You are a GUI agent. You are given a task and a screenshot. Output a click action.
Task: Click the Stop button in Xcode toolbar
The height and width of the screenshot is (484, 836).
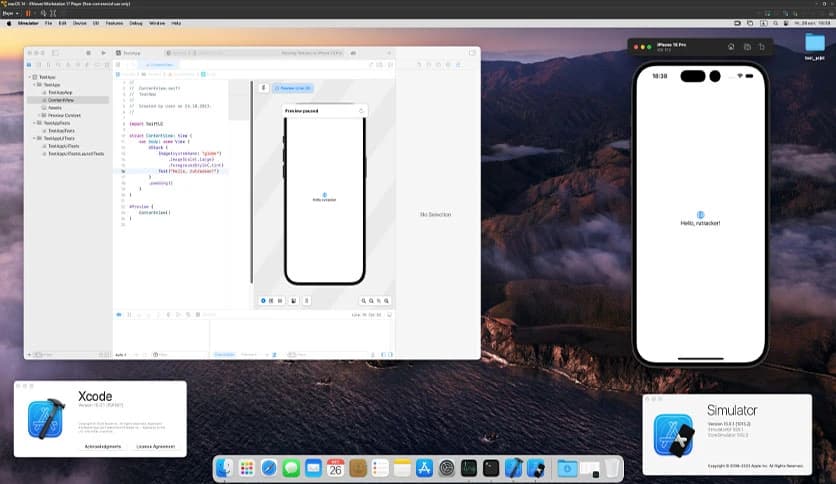click(89, 53)
